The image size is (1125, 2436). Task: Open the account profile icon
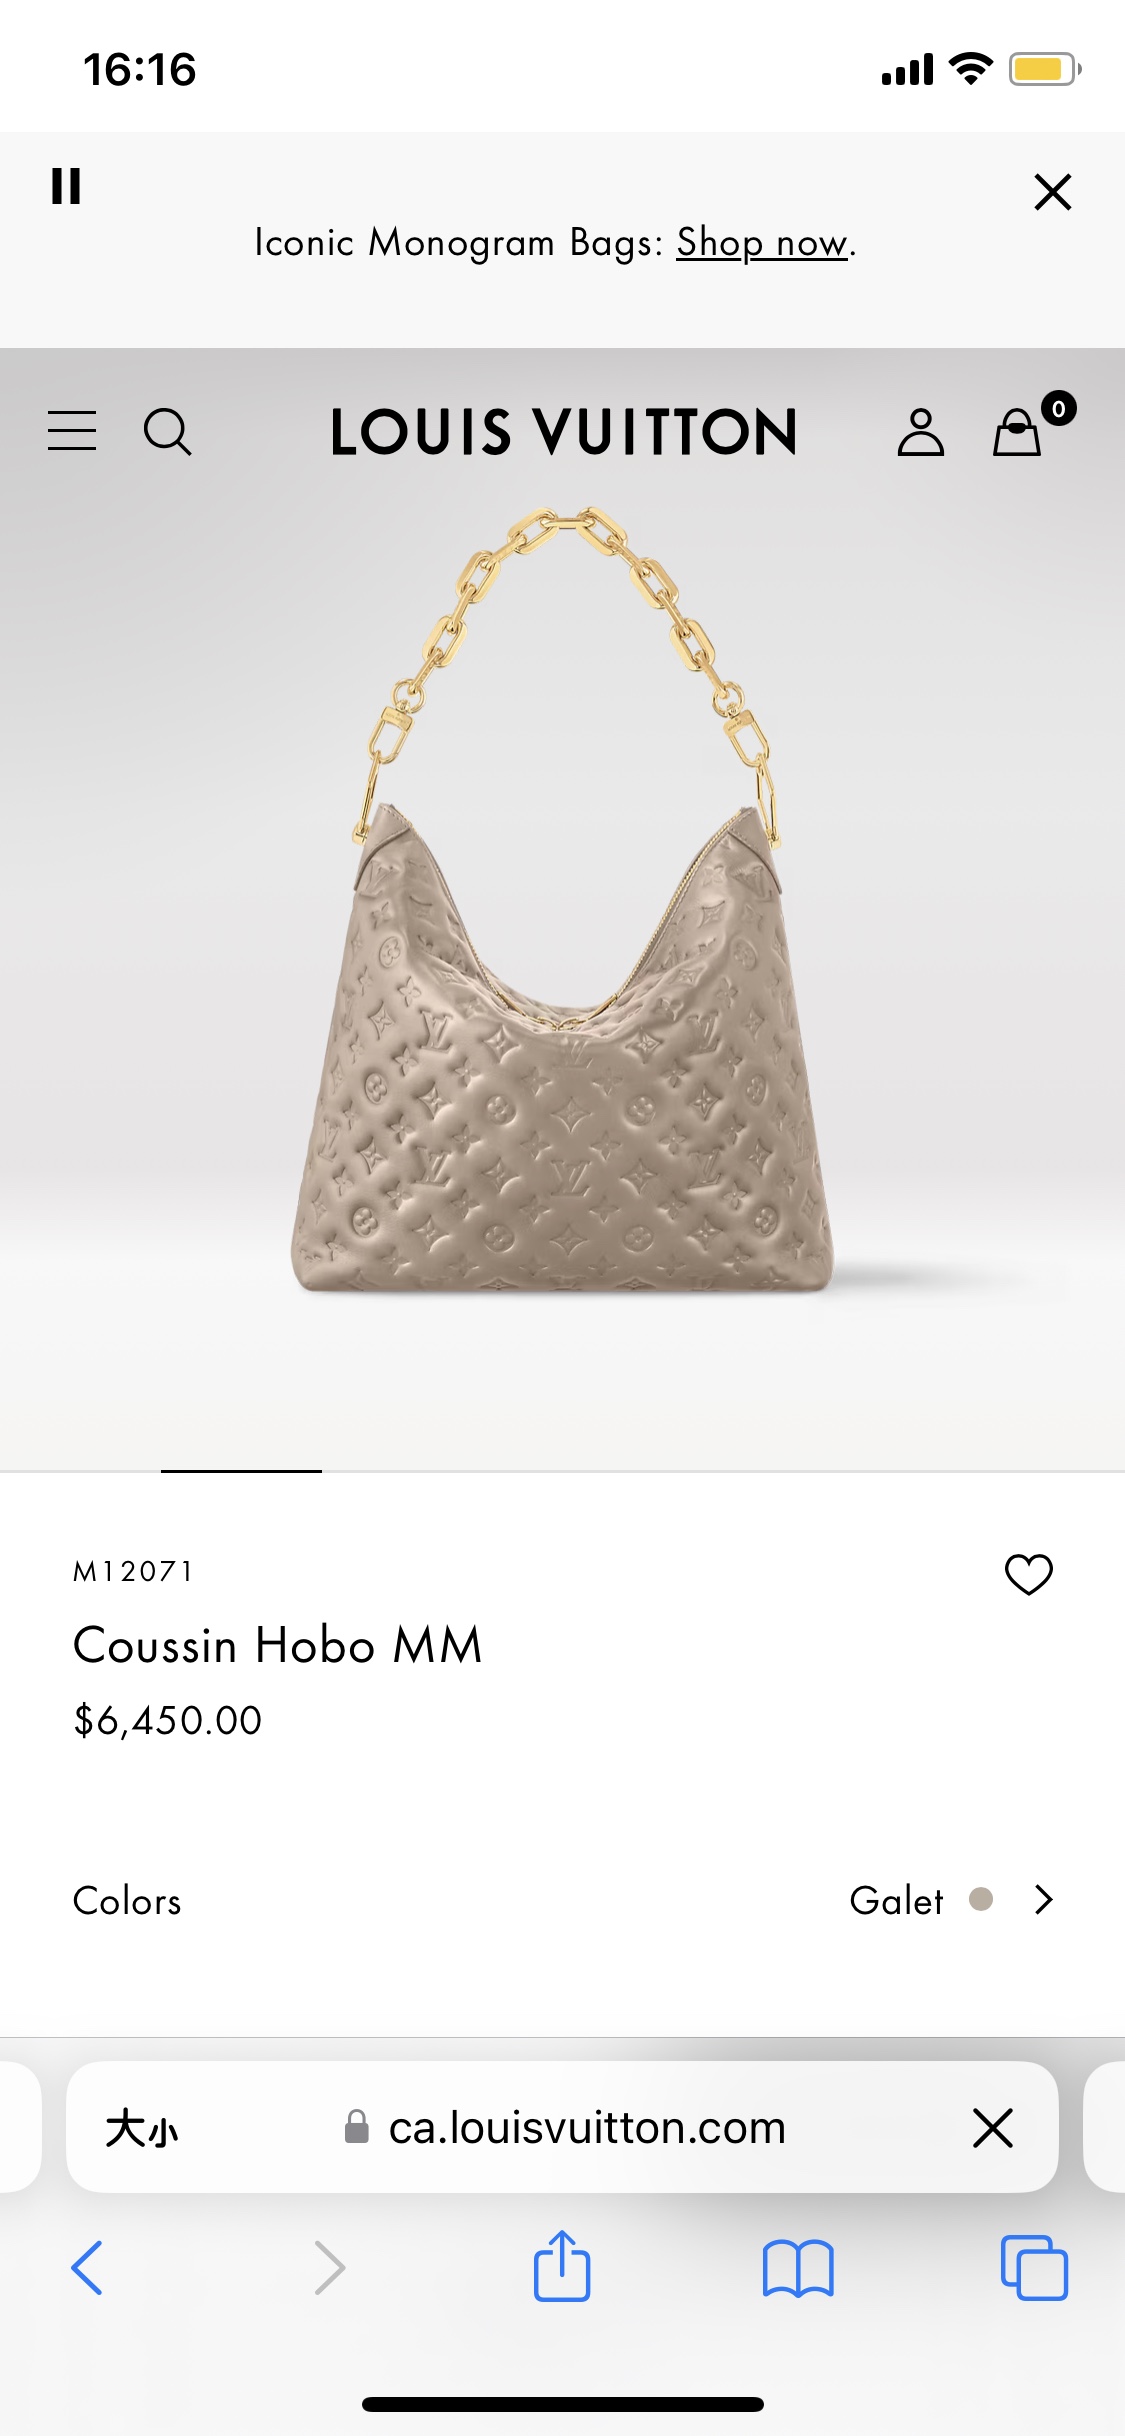920,432
